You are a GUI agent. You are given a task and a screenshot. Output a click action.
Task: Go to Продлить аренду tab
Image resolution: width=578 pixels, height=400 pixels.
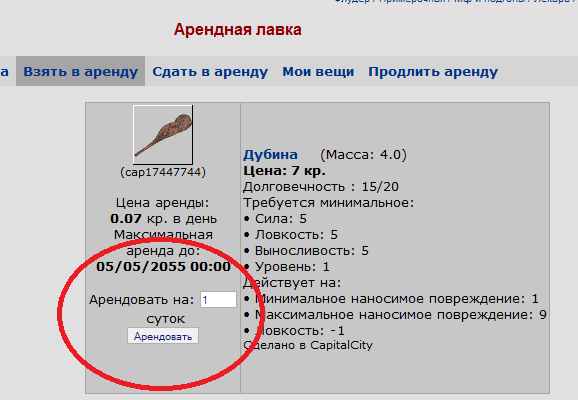click(x=433, y=72)
